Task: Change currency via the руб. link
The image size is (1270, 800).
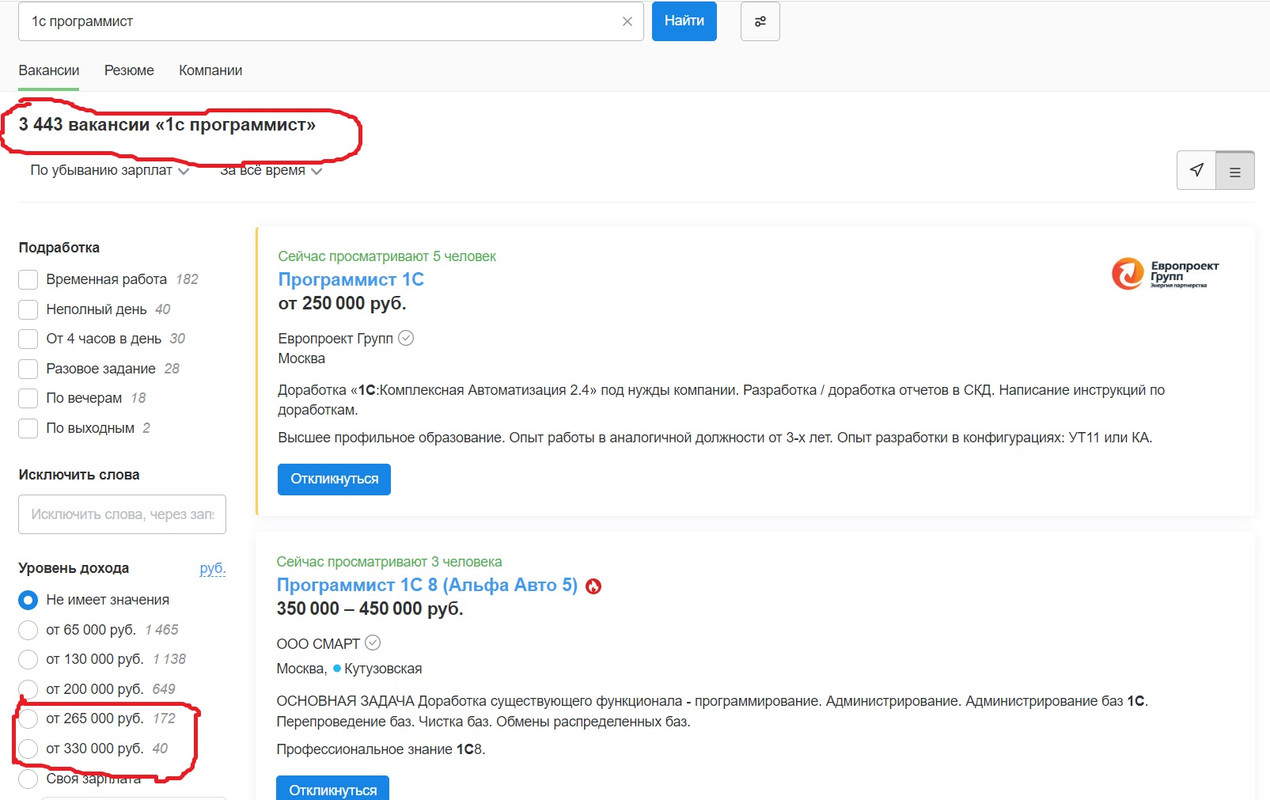Action: pos(213,568)
